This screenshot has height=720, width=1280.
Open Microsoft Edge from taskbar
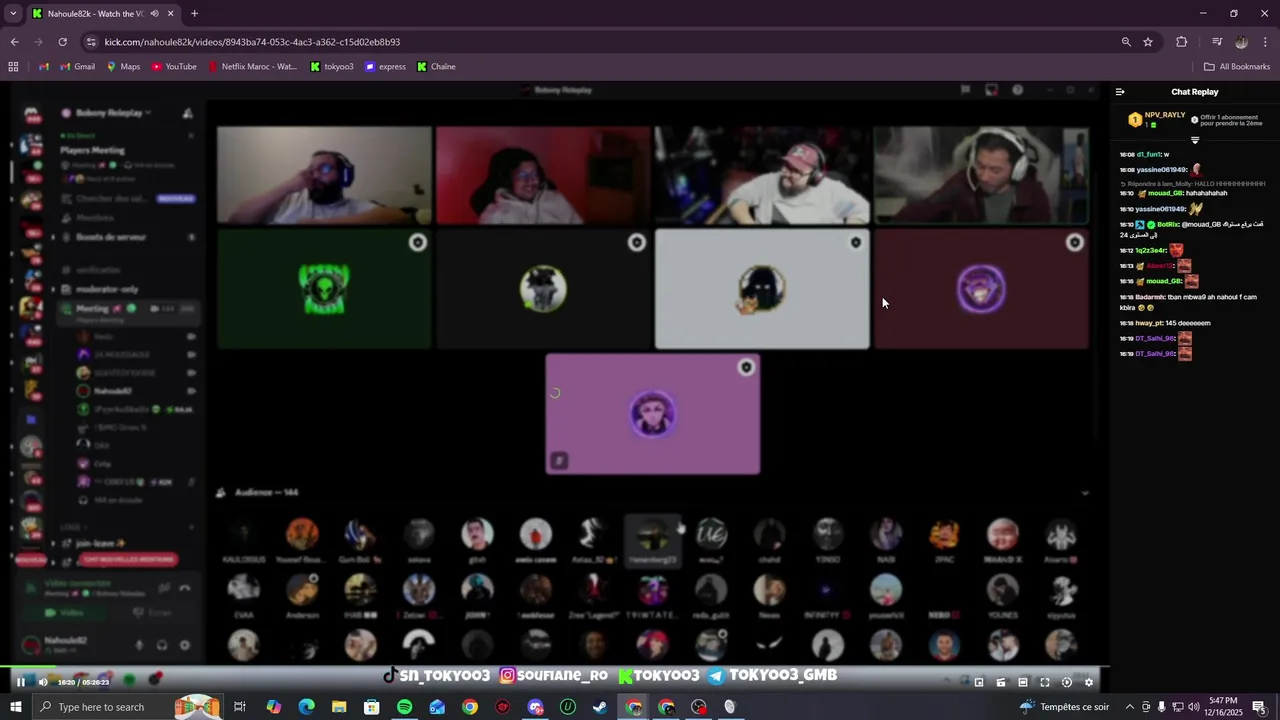click(306, 707)
